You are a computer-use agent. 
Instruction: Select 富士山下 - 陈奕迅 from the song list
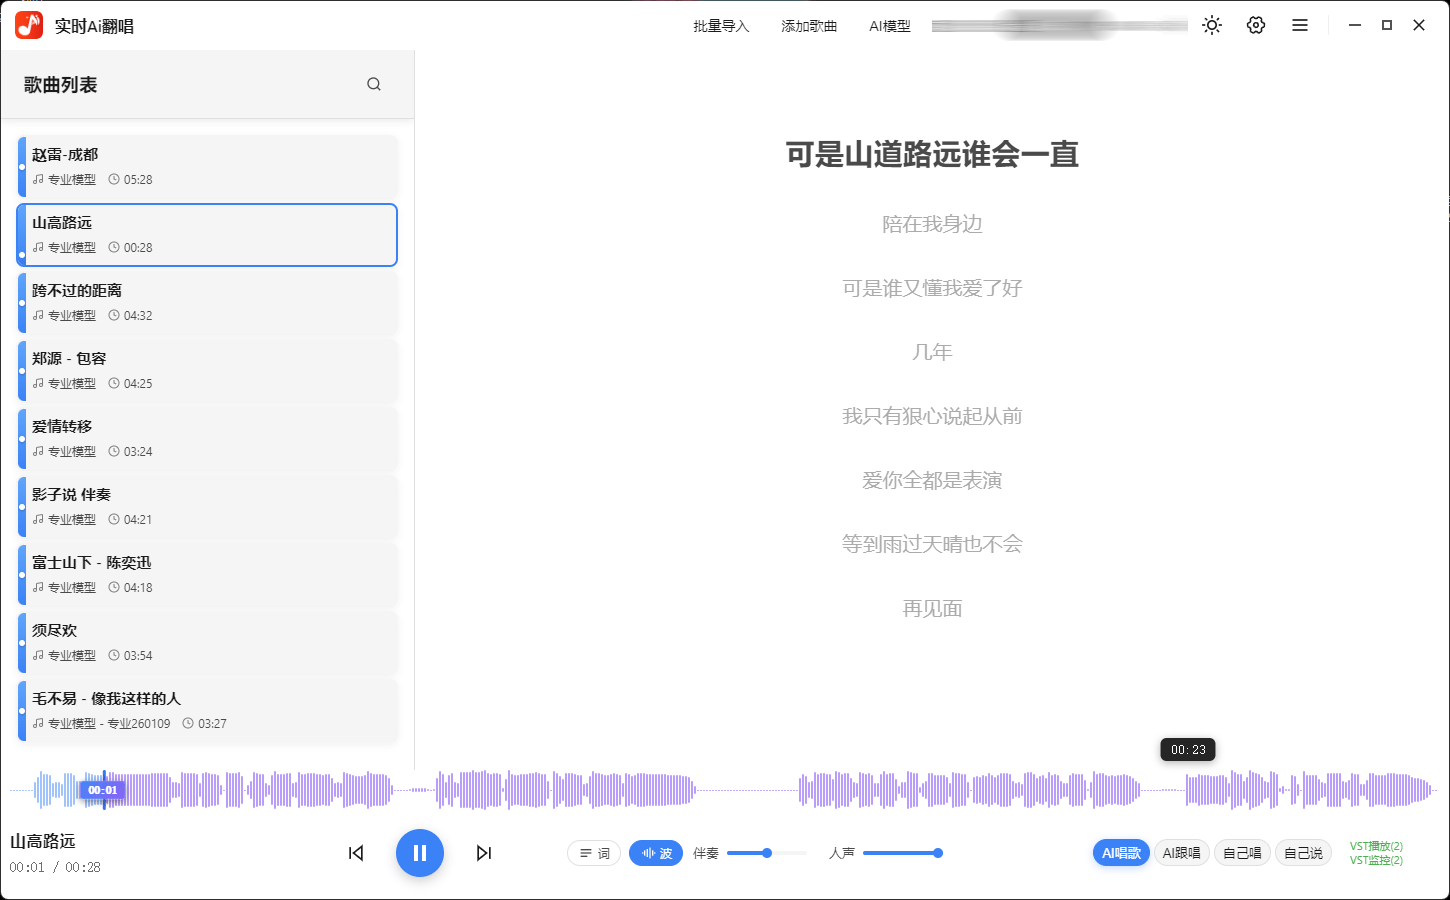[x=207, y=574]
